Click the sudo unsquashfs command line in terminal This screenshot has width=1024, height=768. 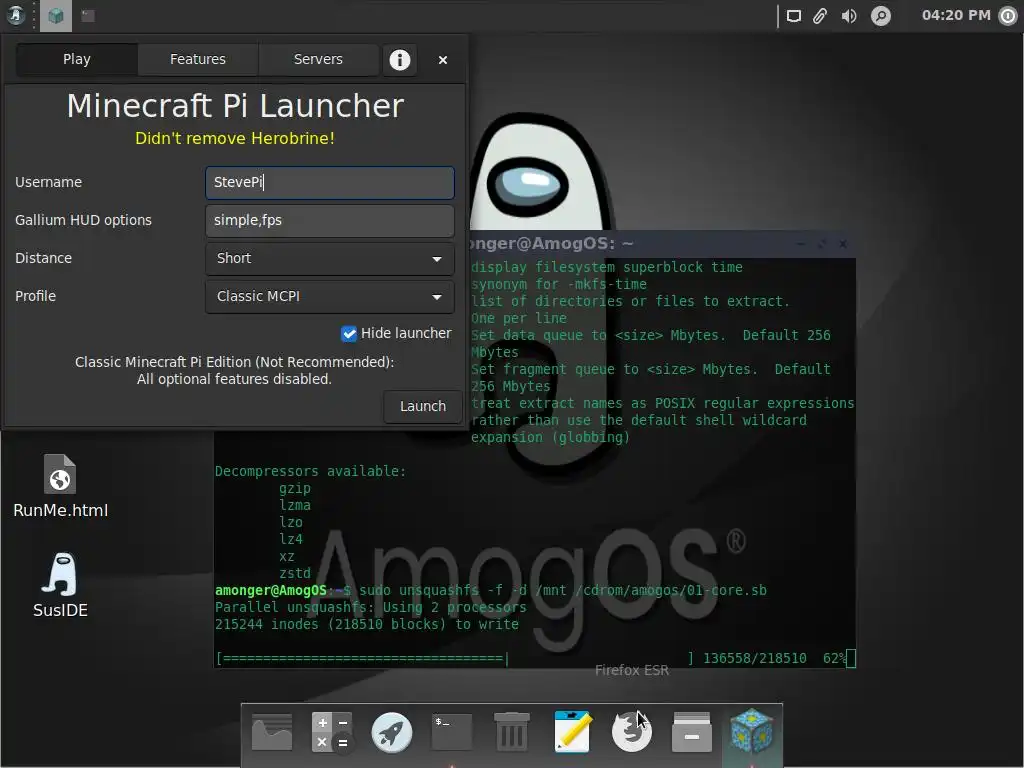point(490,590)
